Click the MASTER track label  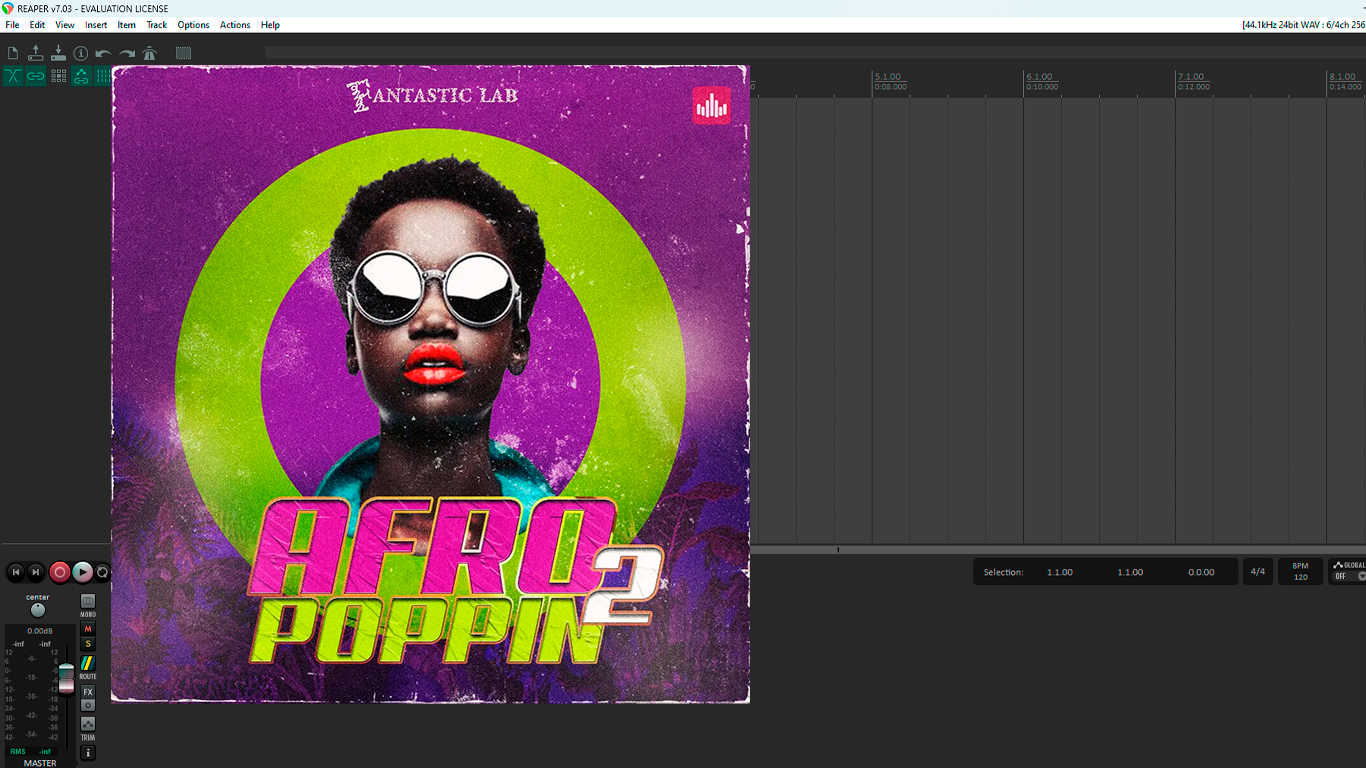point(40,763)
